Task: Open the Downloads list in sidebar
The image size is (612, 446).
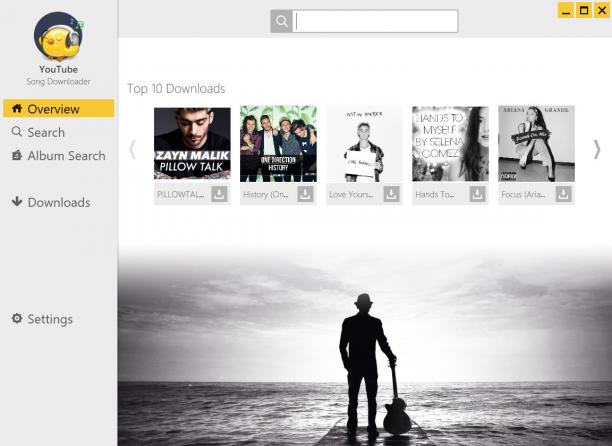Action: tap(51, 202)
